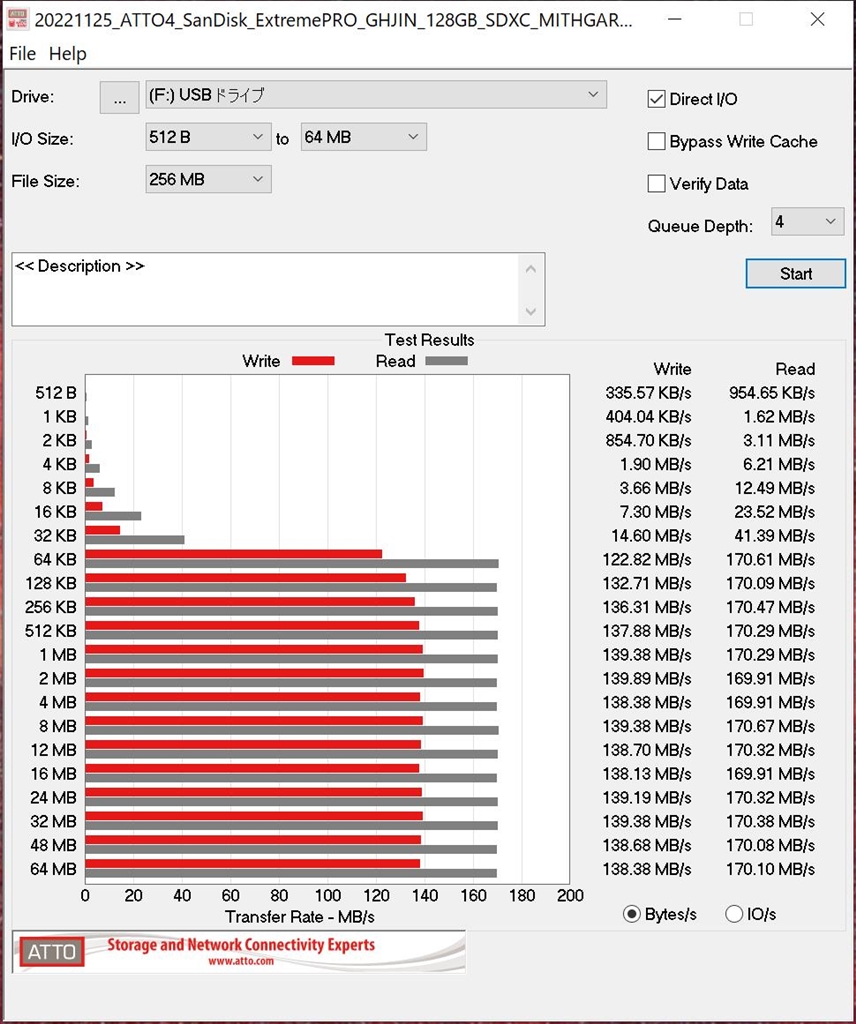This screenshot has width=856, height=1024.
Task: Open the Help menu
Action: click(x=68, y=54)
